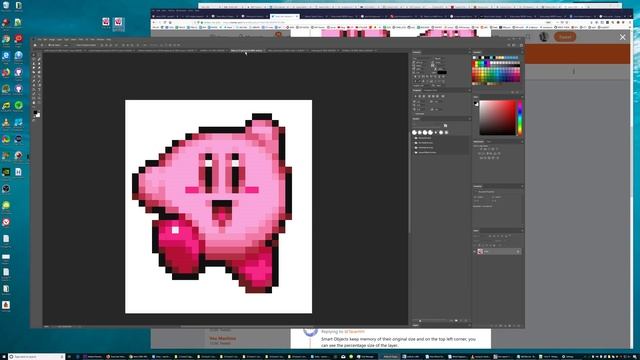
Task: Open the Photoshop search icon at top right
Action: tap(509, 45)
